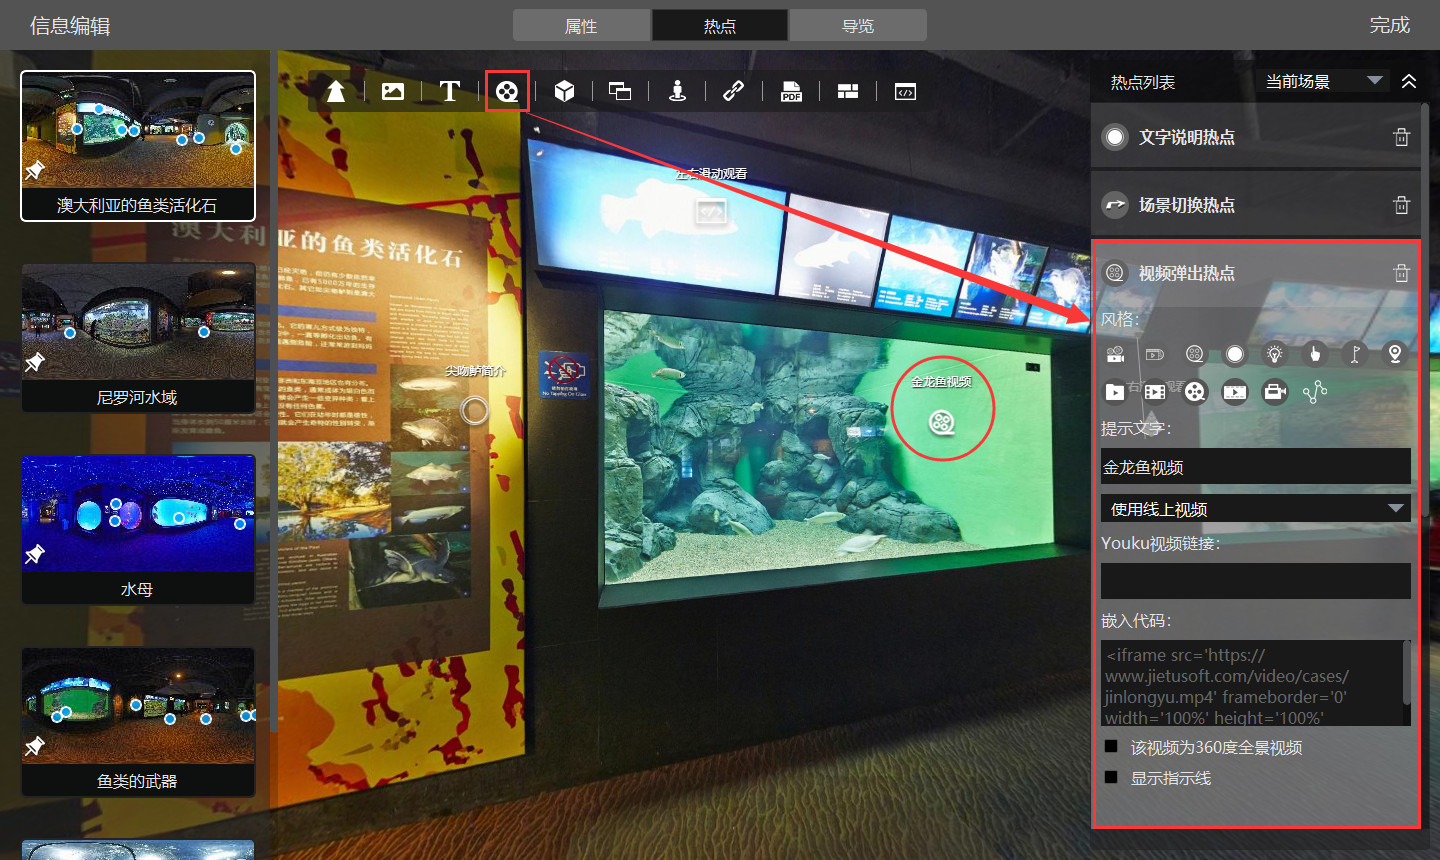Choose the map pin hotspot style icon

point(1394,354)
